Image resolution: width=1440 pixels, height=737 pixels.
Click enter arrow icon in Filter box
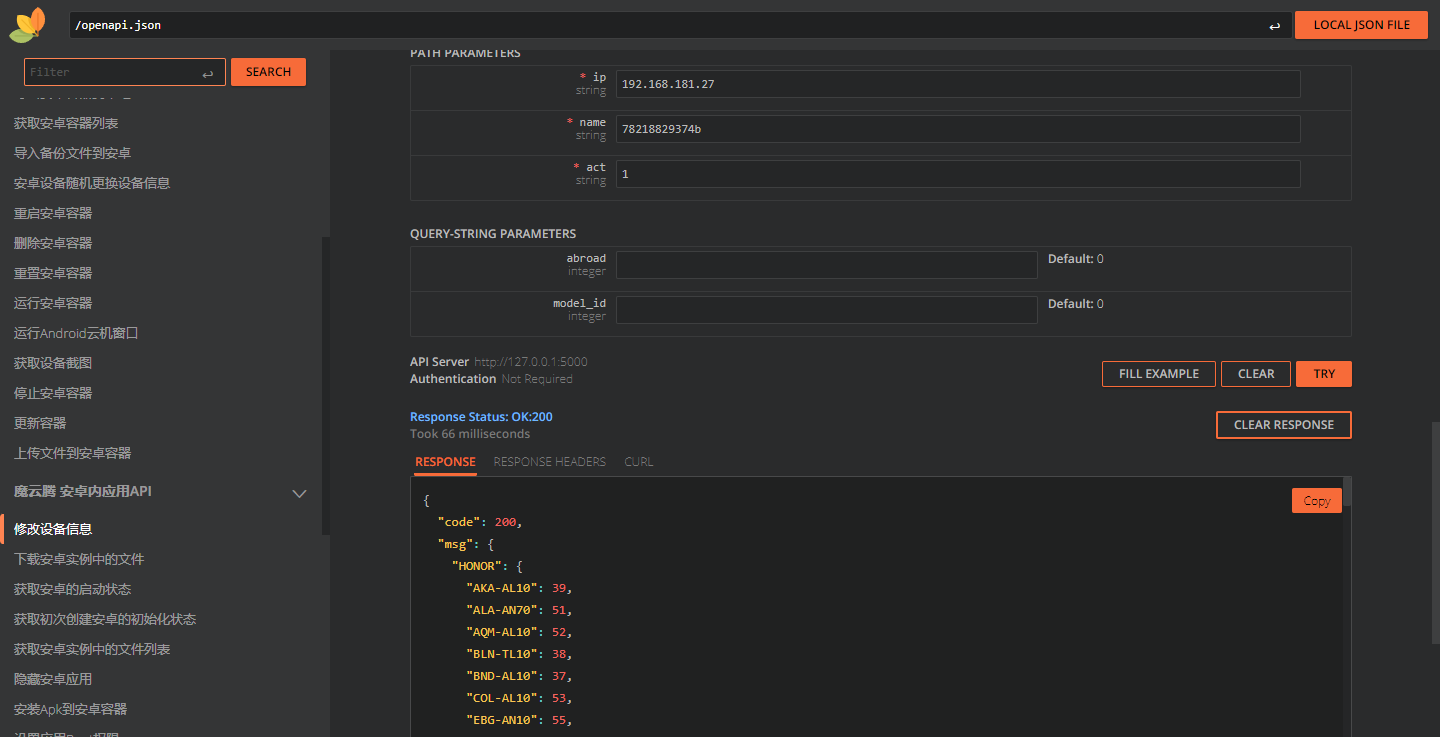pyautogui.click(x=208, y=73)
